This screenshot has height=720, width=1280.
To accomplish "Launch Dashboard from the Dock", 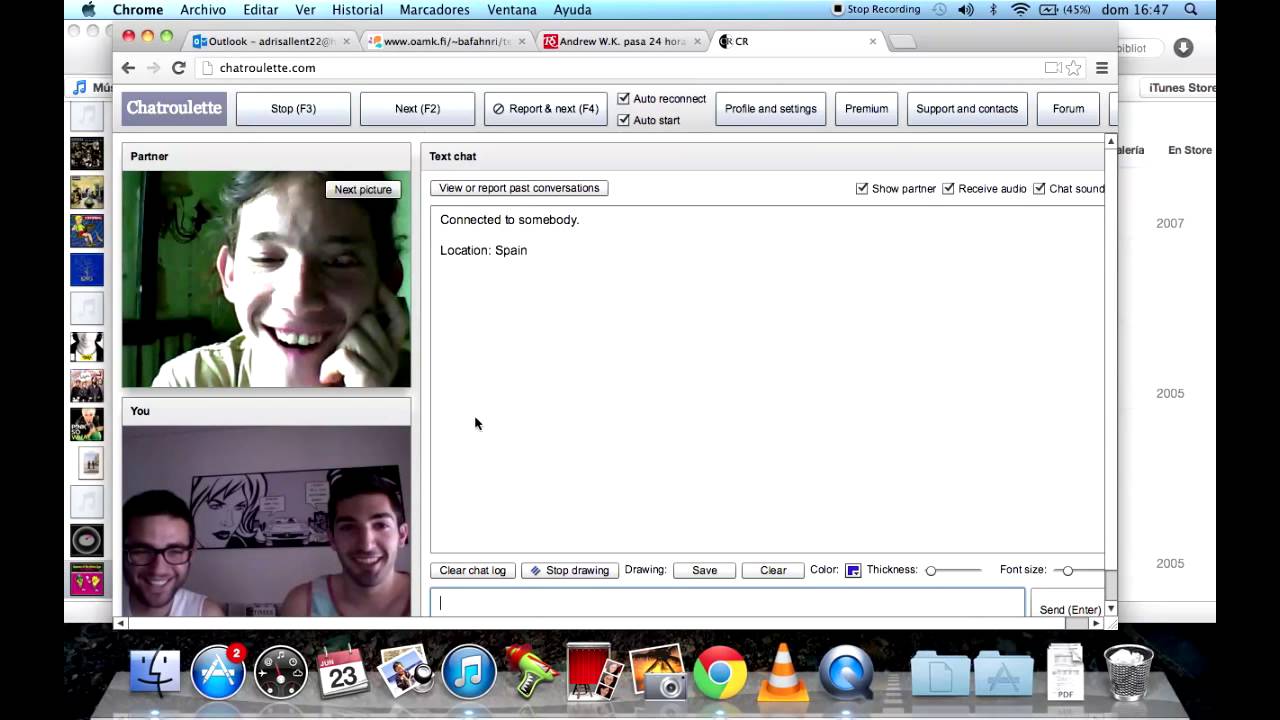I will pyautogui.click(x=281, y=671).
